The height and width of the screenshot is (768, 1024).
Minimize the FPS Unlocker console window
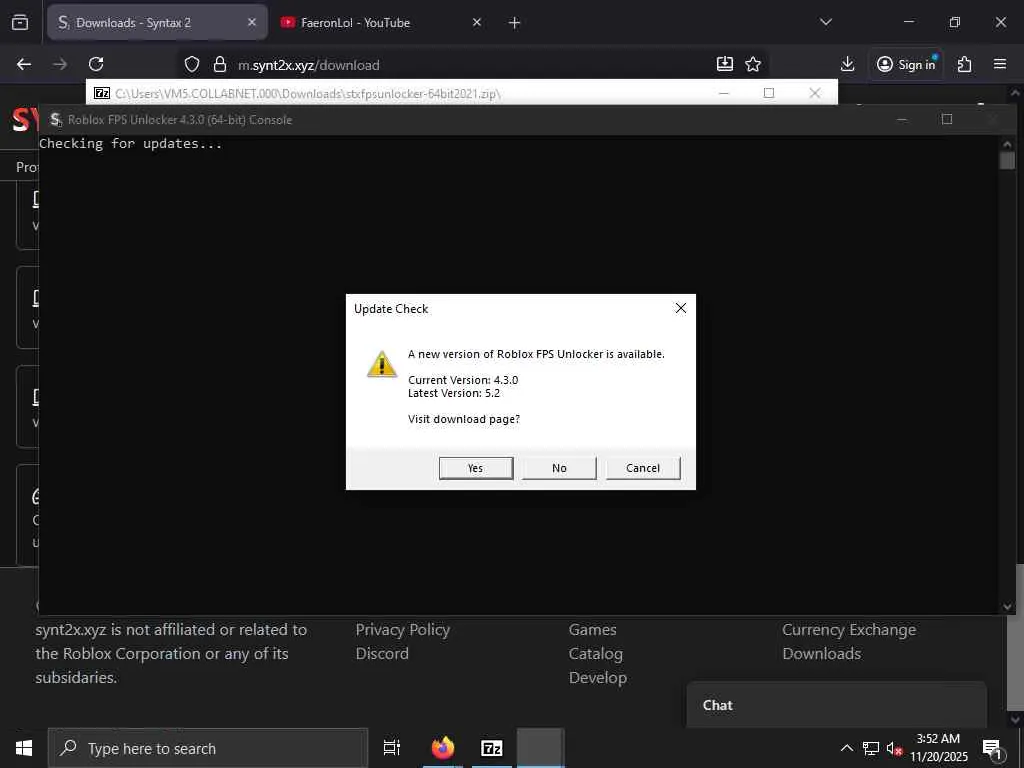pos(902,120)
